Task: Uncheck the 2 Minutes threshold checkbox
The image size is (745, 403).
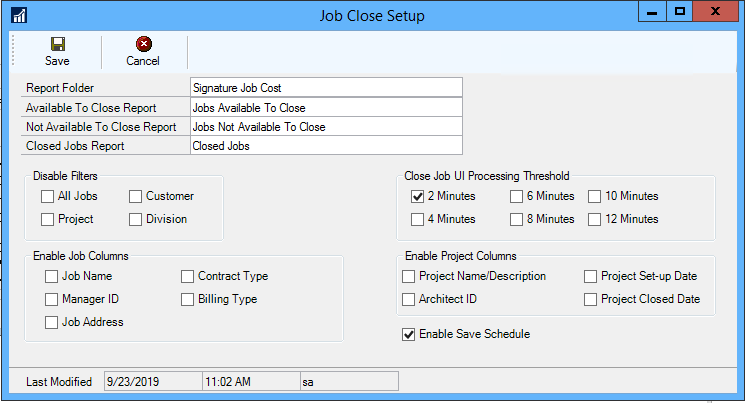Action: click(417, 196)
